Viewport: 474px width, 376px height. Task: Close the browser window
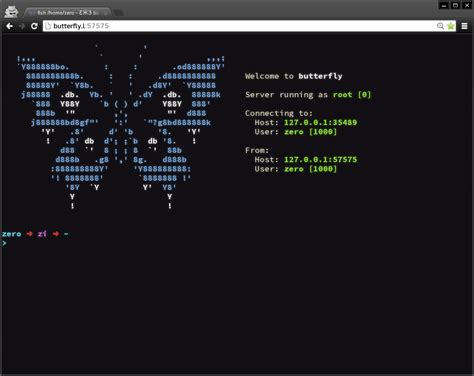(x=467, y=5)
